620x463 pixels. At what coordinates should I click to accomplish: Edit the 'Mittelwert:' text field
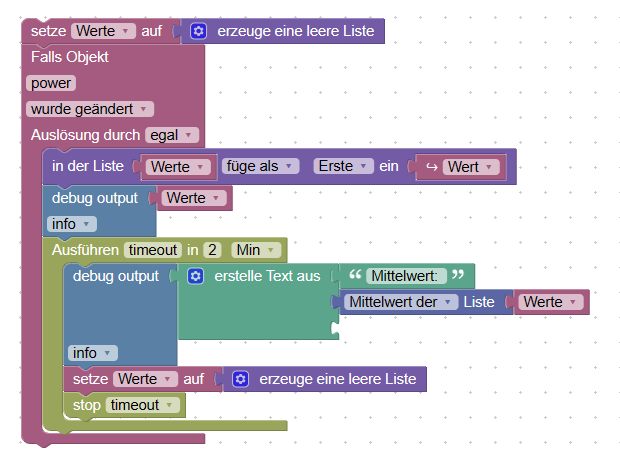pyautogui.click(x=406, y=275)
